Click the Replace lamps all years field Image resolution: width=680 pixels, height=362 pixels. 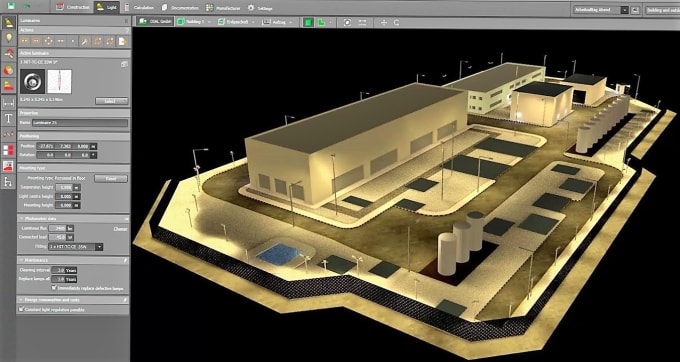[58, 279]
